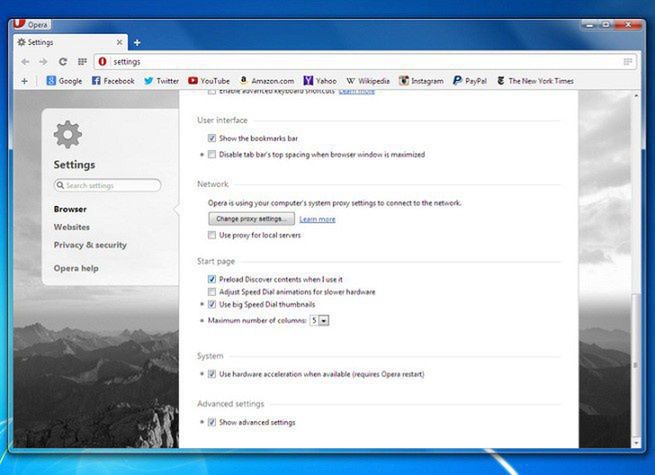Open the Google bookmark
This screenshot has height=475, width=655.
(x=64, y=81)
